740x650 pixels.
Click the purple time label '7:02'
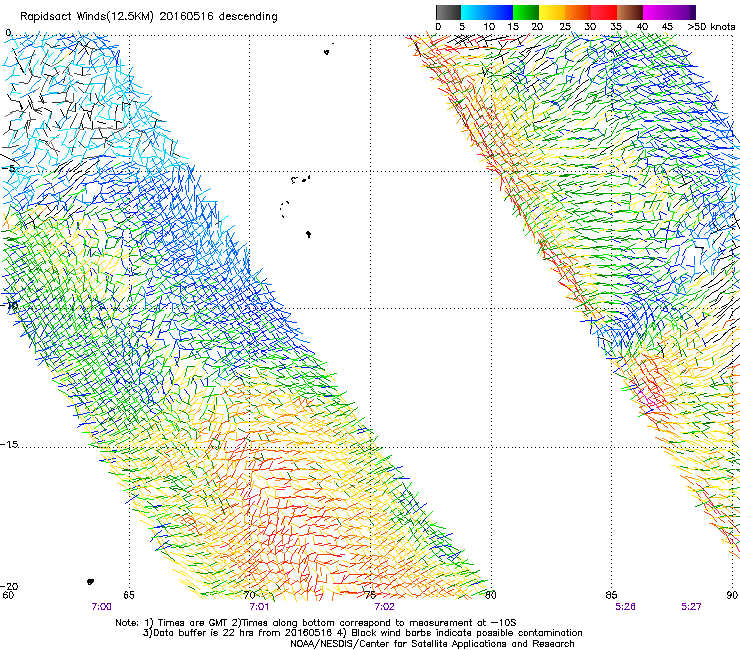(x=384, y=607)
